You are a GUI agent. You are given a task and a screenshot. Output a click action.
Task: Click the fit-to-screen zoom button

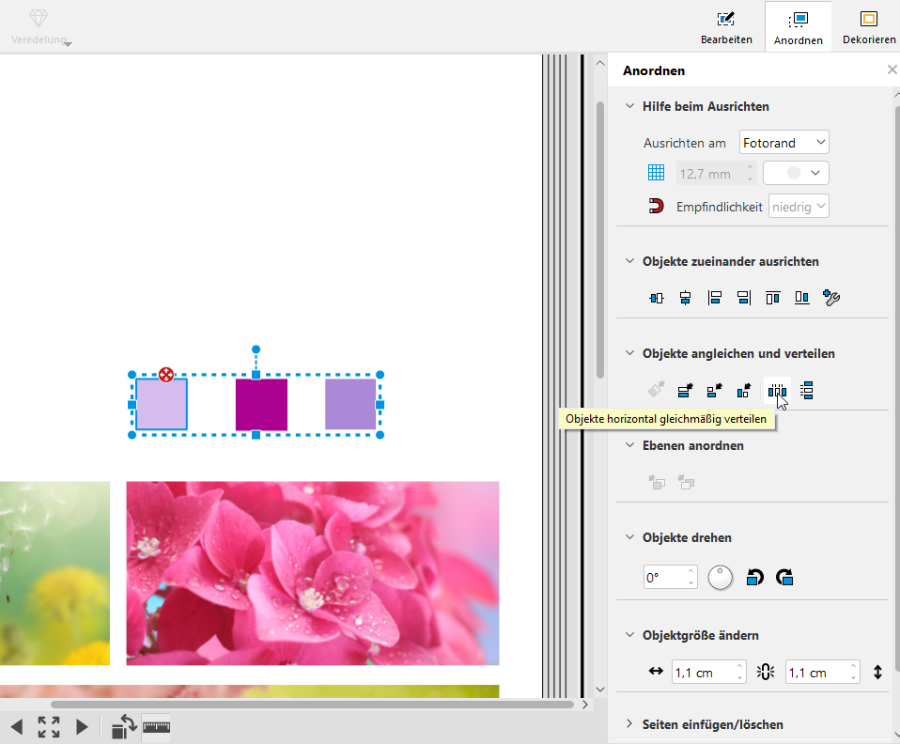click(49, 727)
